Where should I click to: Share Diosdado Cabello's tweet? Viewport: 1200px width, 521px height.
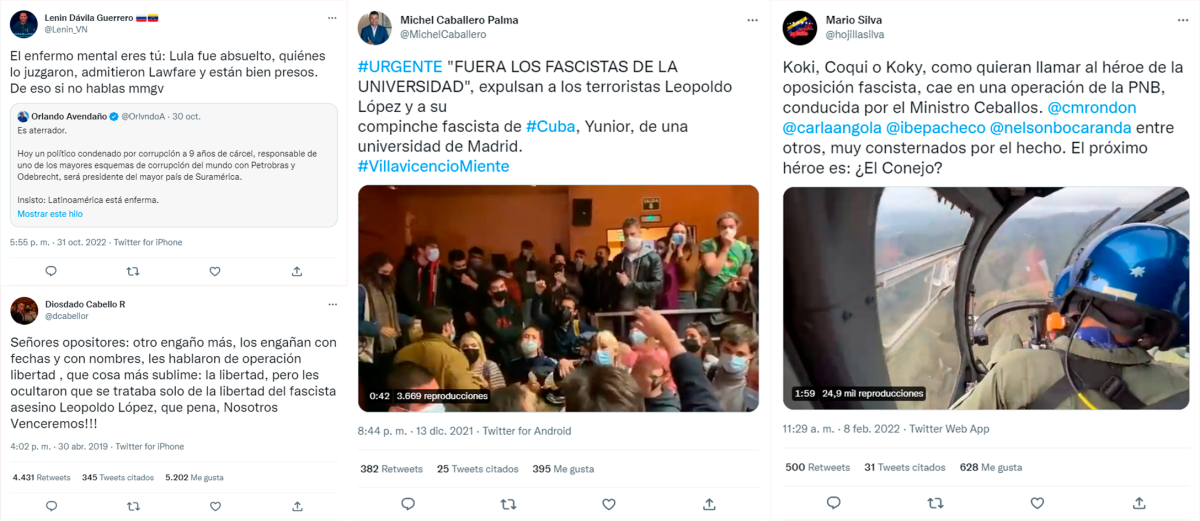(297, 506)
